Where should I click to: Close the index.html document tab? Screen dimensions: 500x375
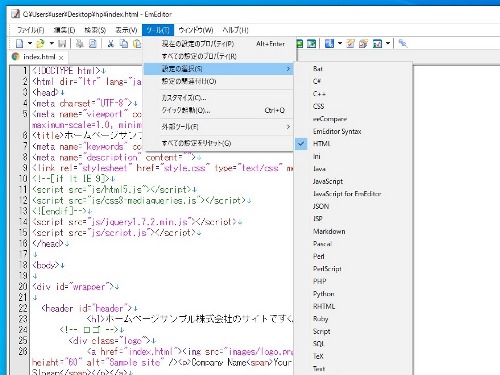click(61, 57)
